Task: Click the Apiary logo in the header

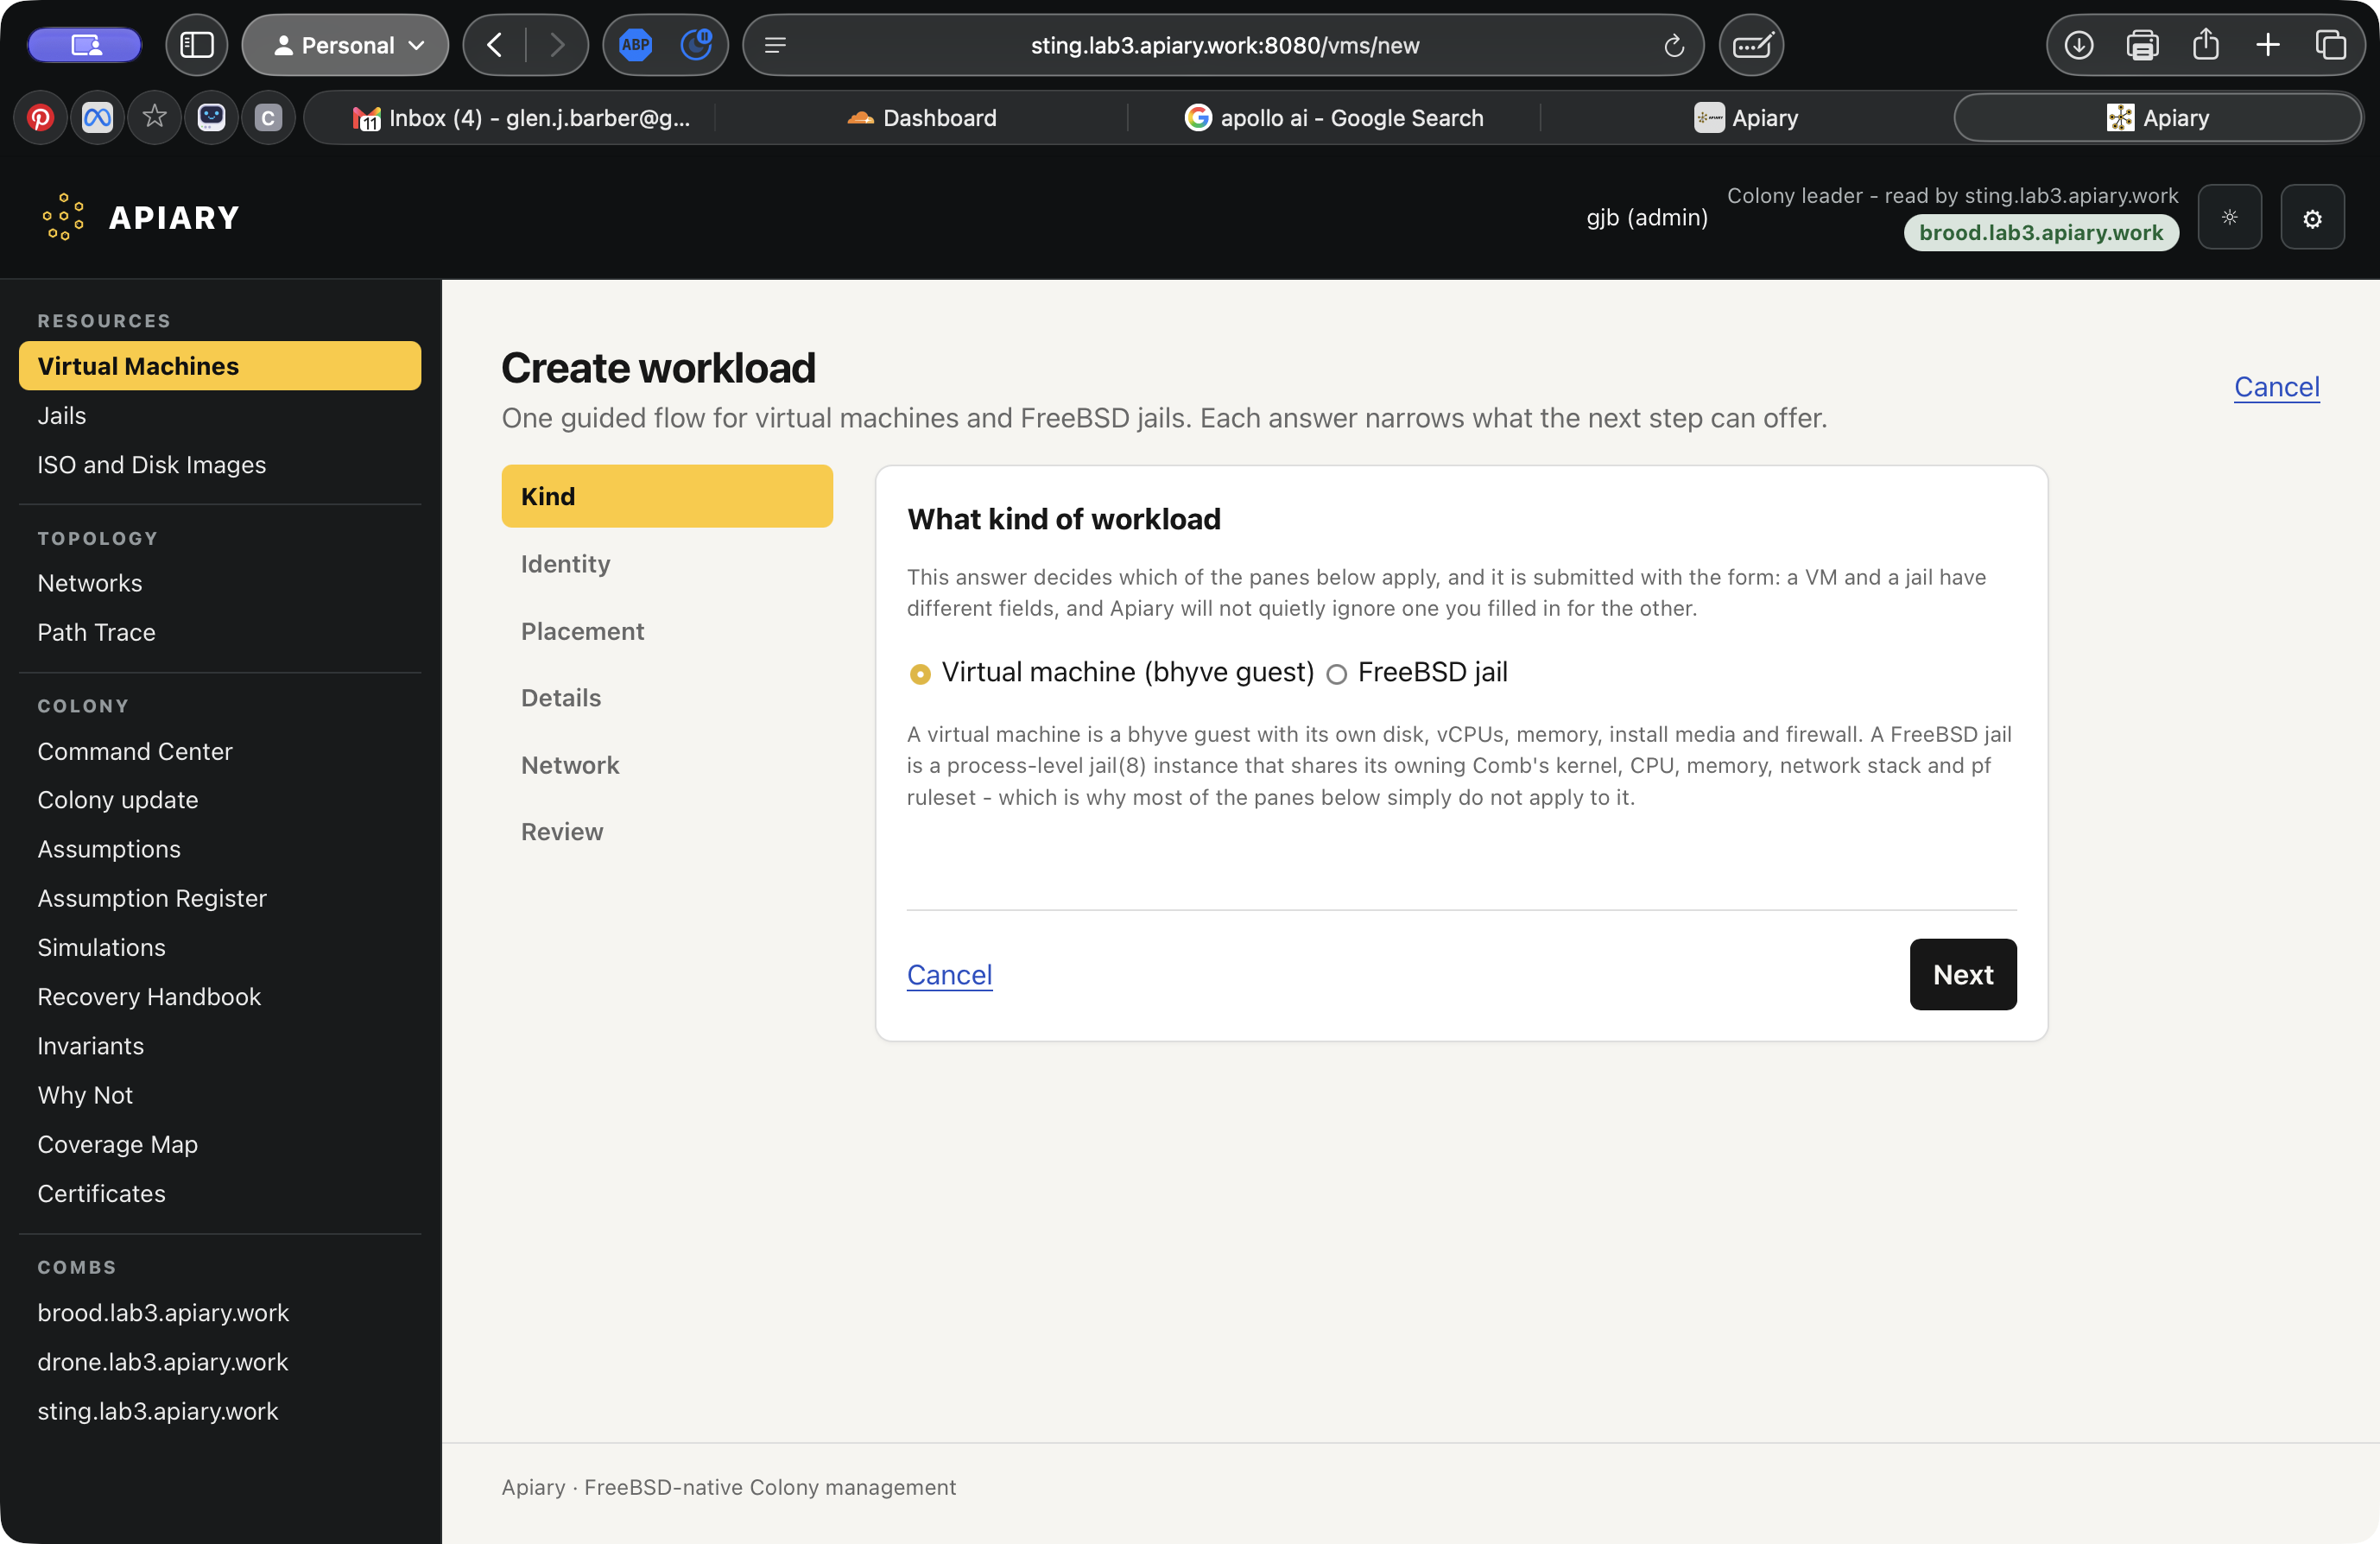Action: (x=139, y=217)
